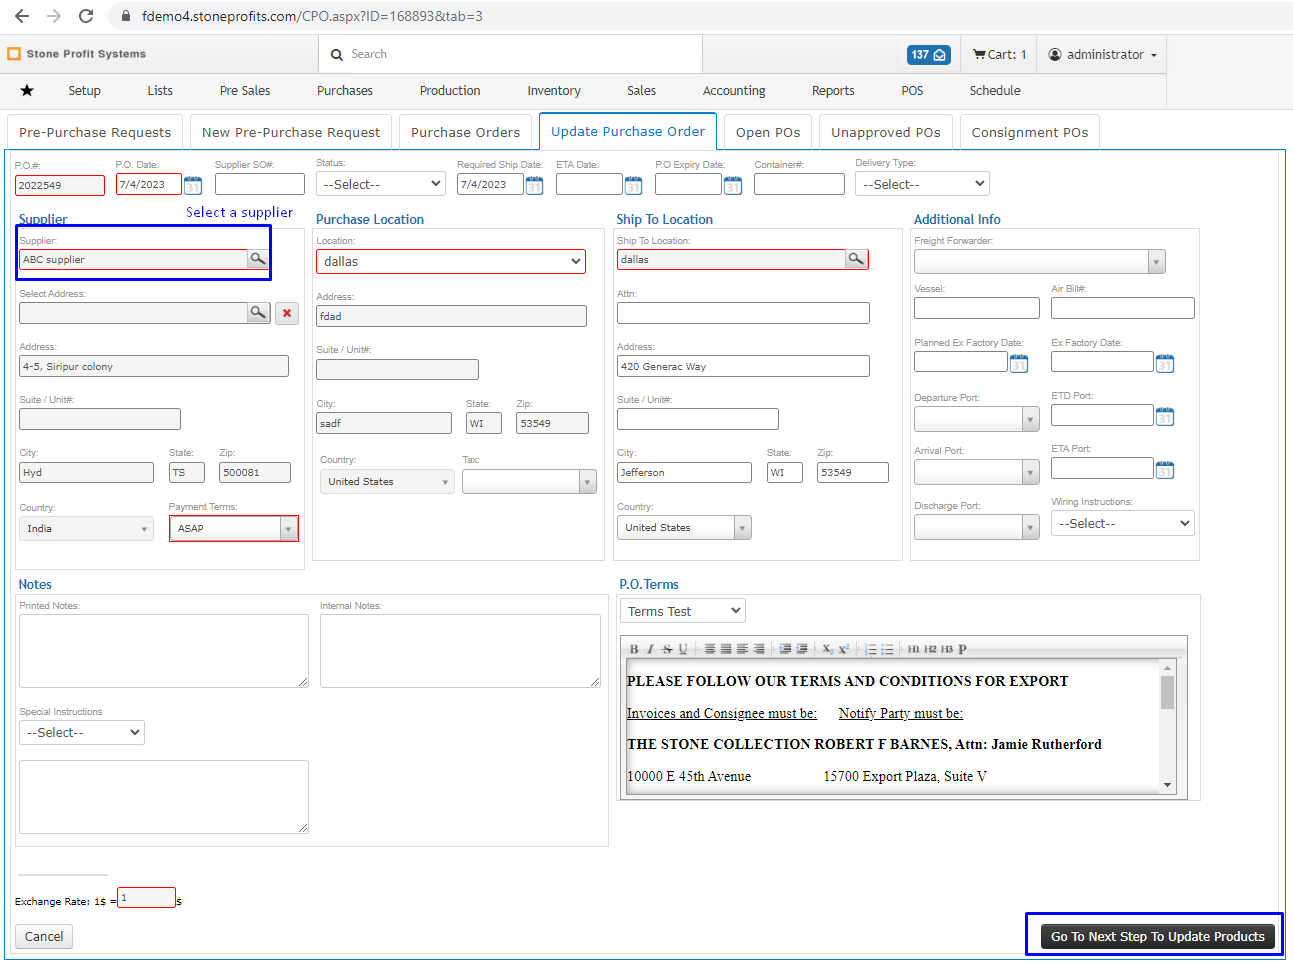Click the Exchange Rate input field
Screen dimensions: 1293x969
[x=146, y=897]
